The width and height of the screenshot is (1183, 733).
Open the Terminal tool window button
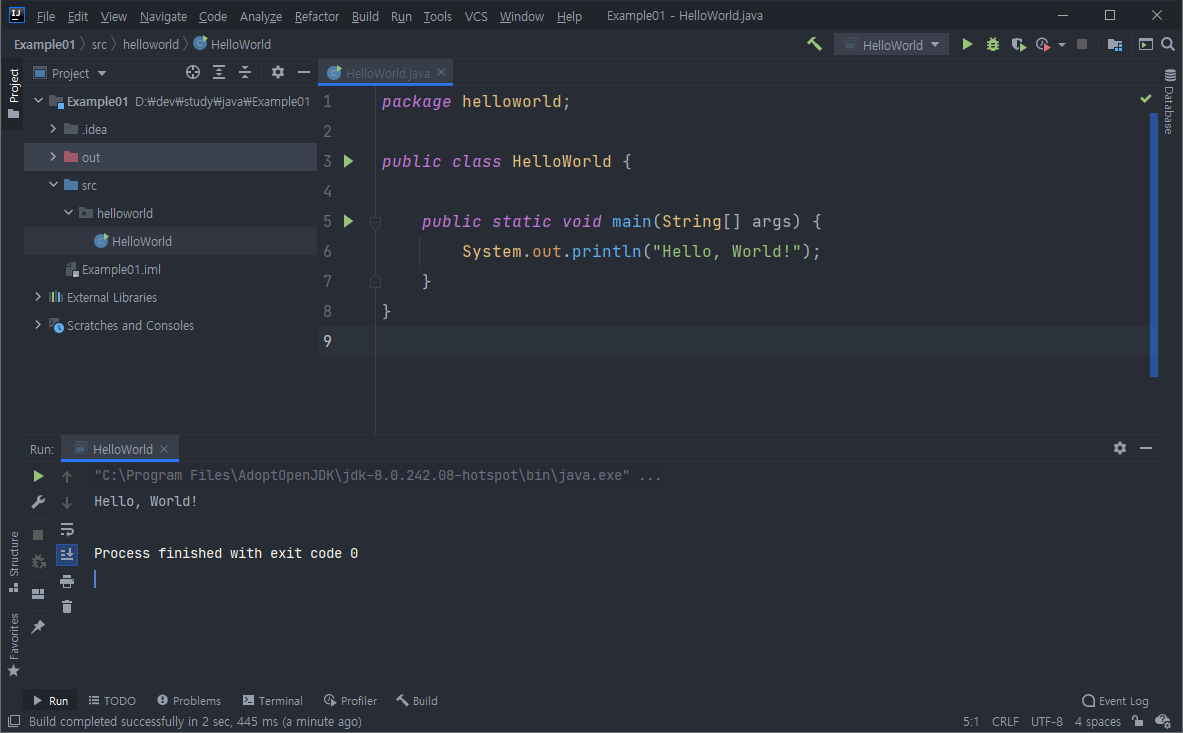[x=272, y=701]
